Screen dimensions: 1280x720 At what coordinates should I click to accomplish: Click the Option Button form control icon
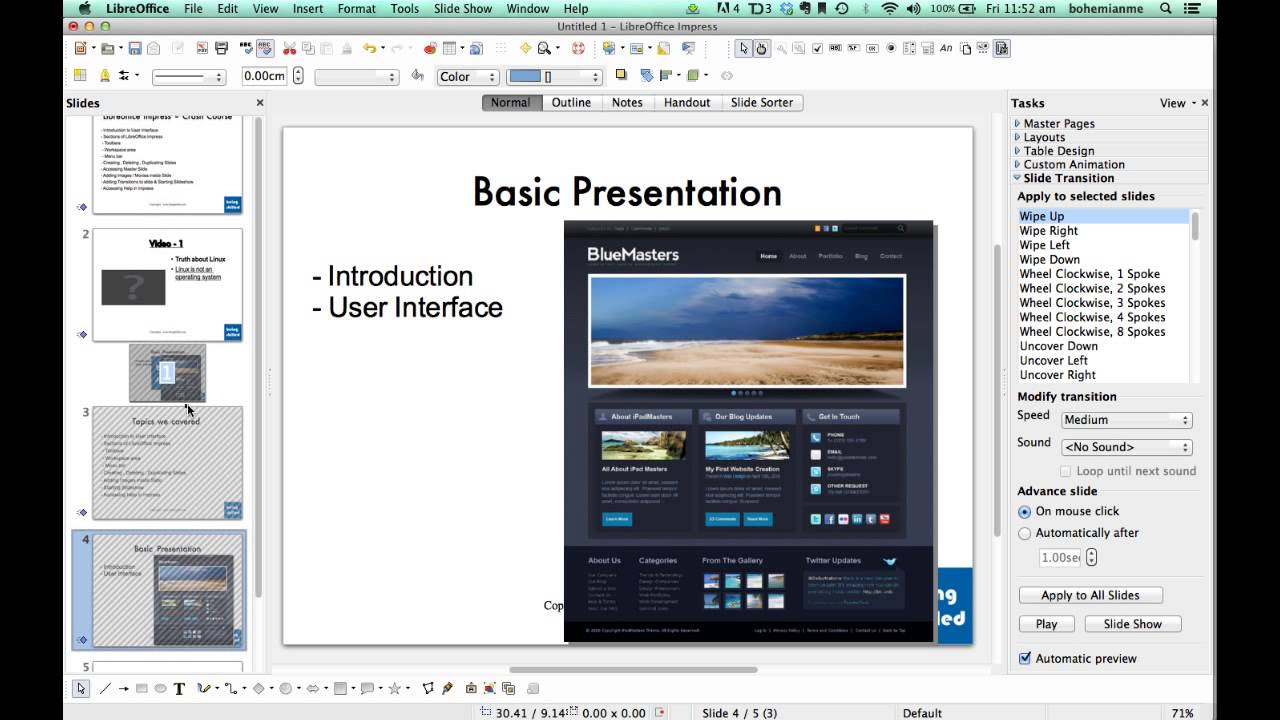point(891,48)
